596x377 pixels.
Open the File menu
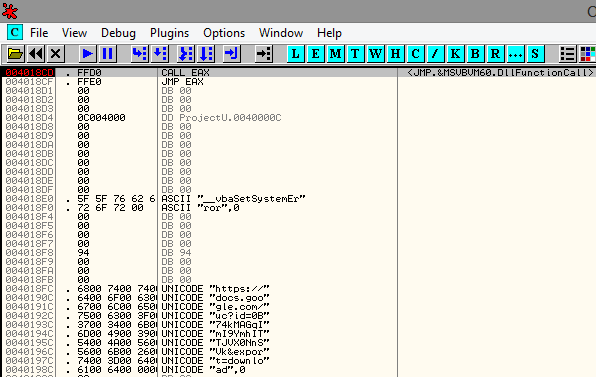tap(39, 33)
